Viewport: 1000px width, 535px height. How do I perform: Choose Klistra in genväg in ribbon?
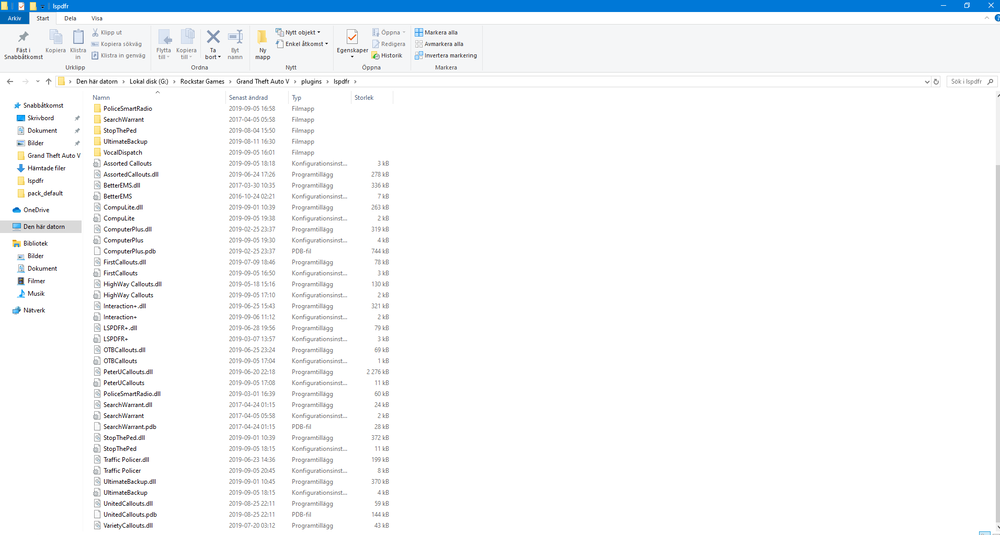point(119,55)
